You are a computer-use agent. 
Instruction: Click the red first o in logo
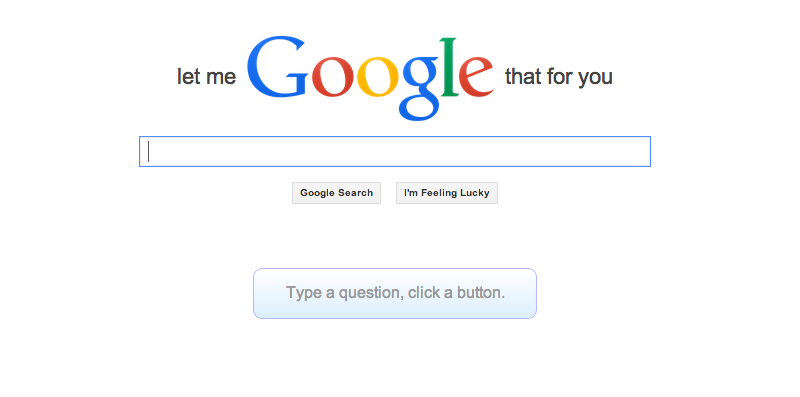pyautogui.click(x=332, y=77)
